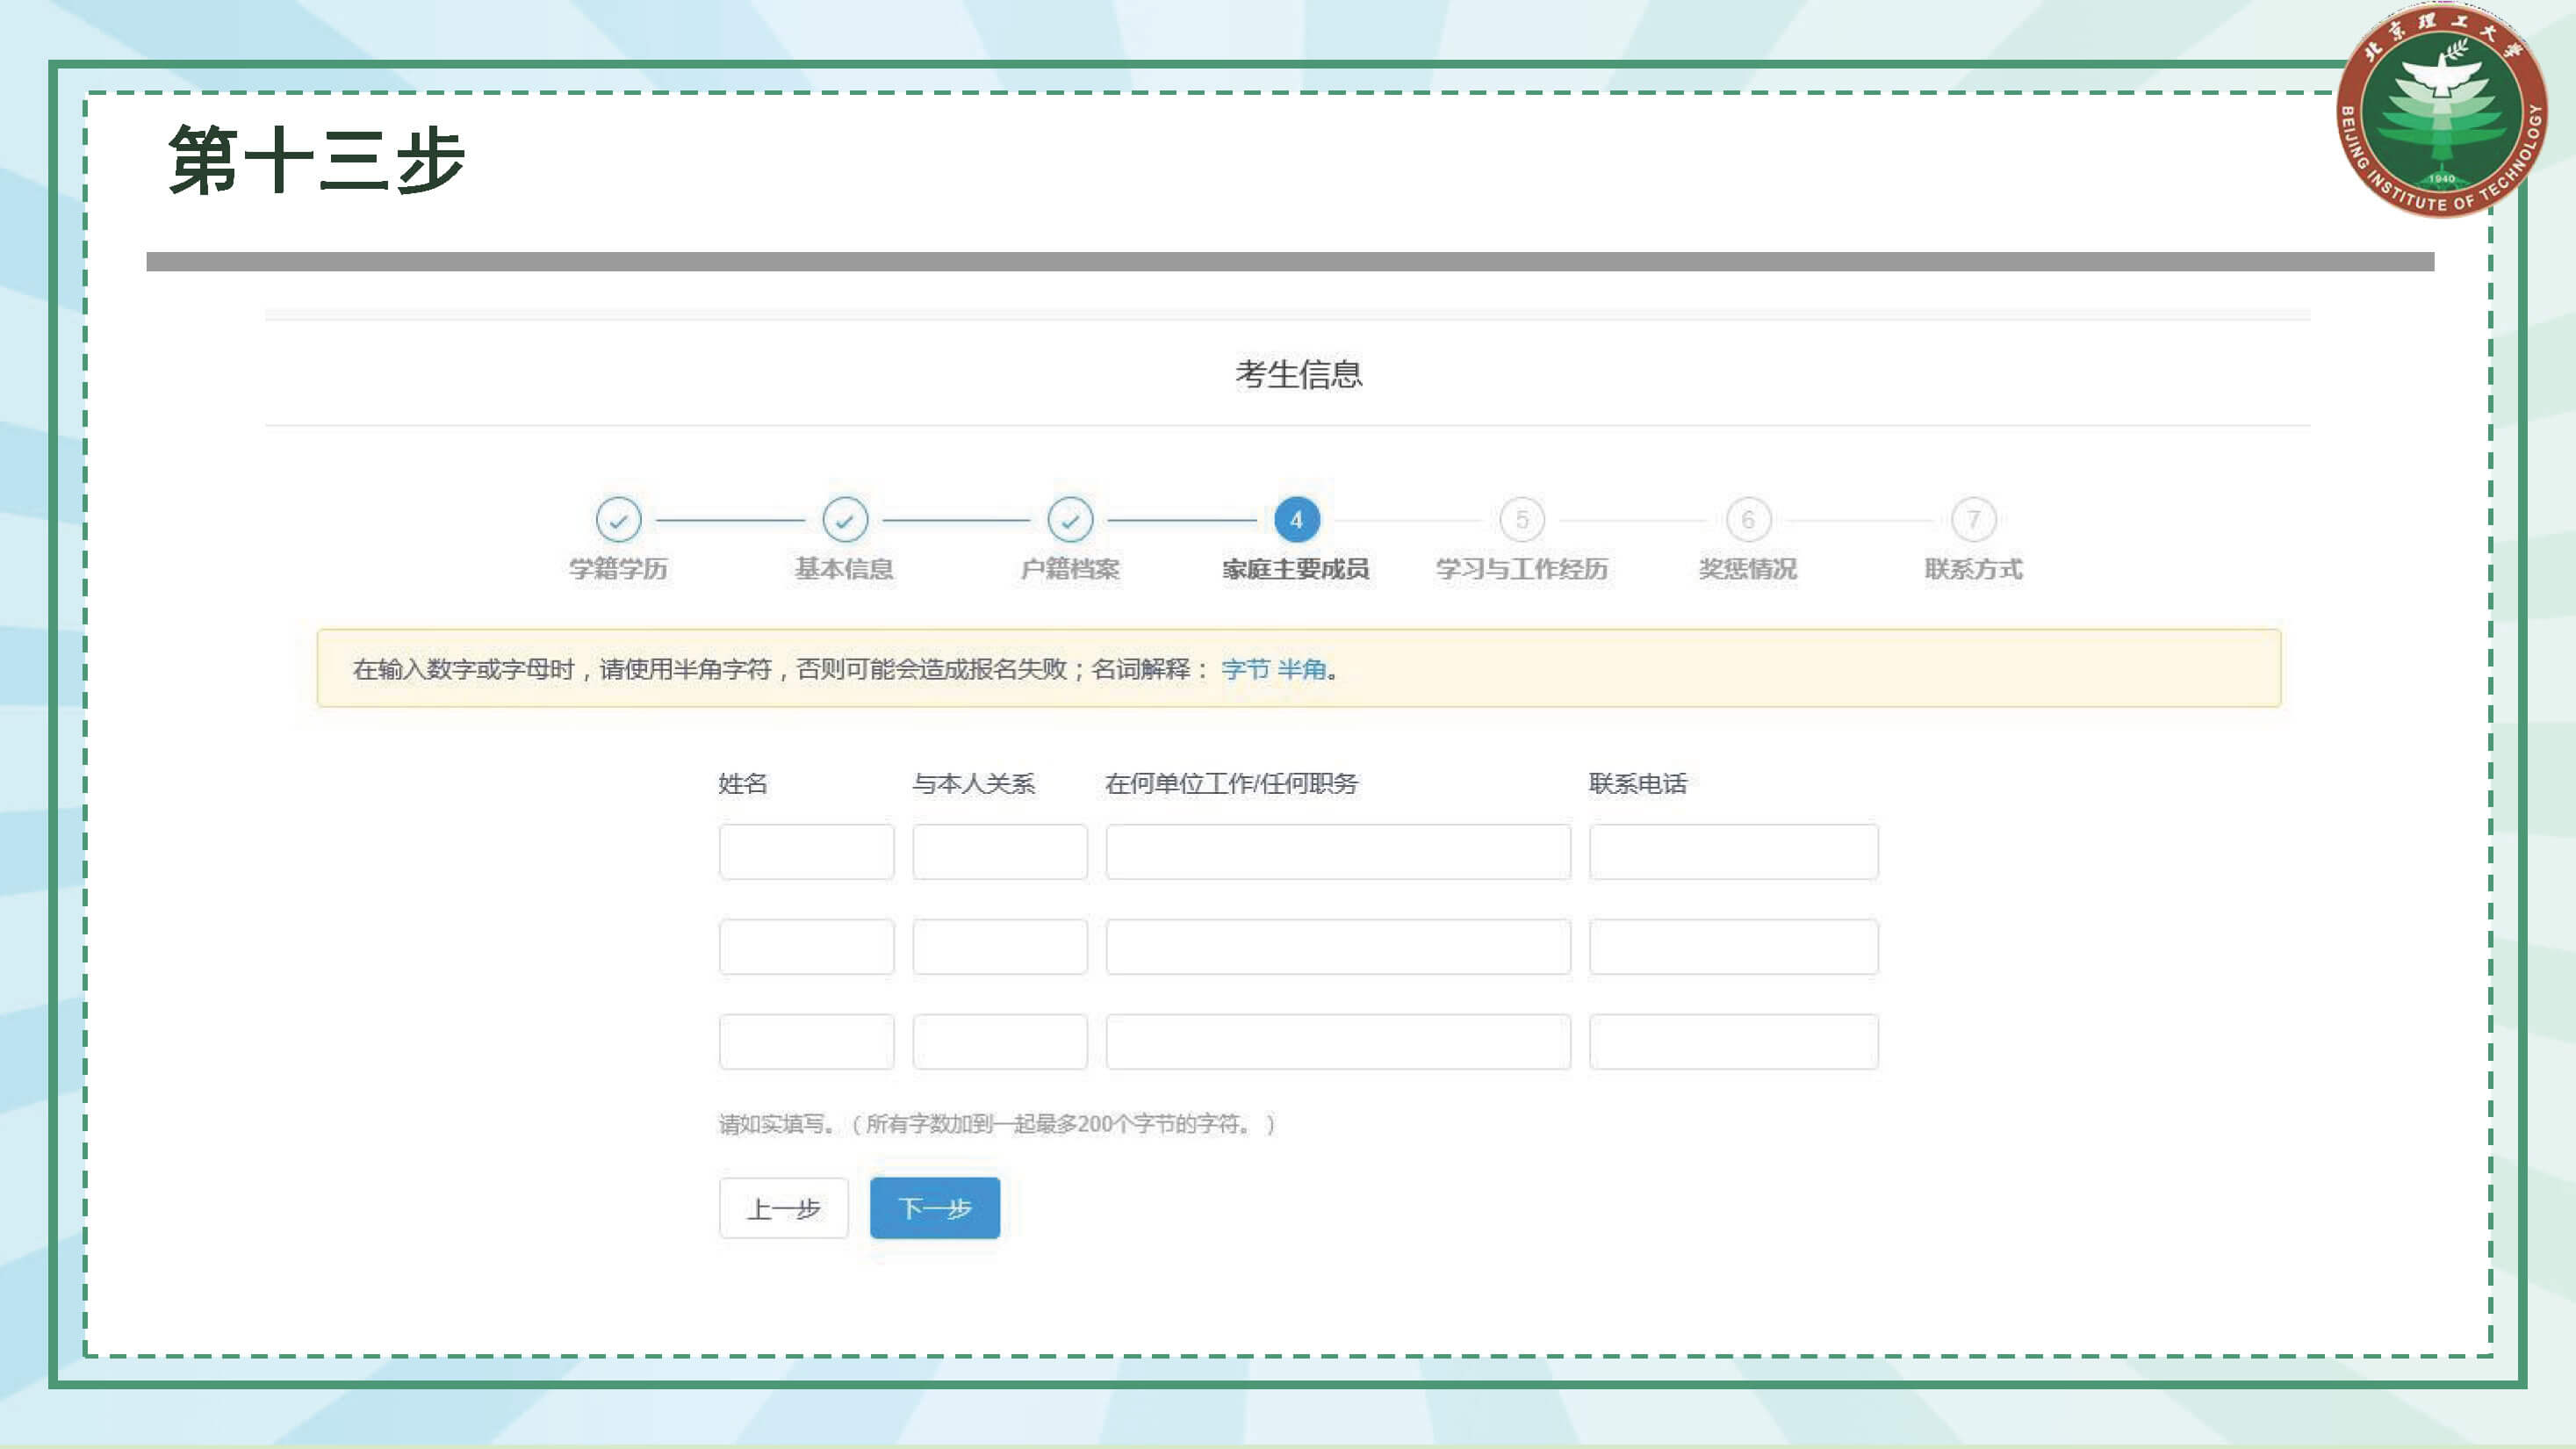Image resolution: width=2576 pixels, height=1449 pixels.
Task: Focus the second row 姓名 input field
Action: pos(806,947)
